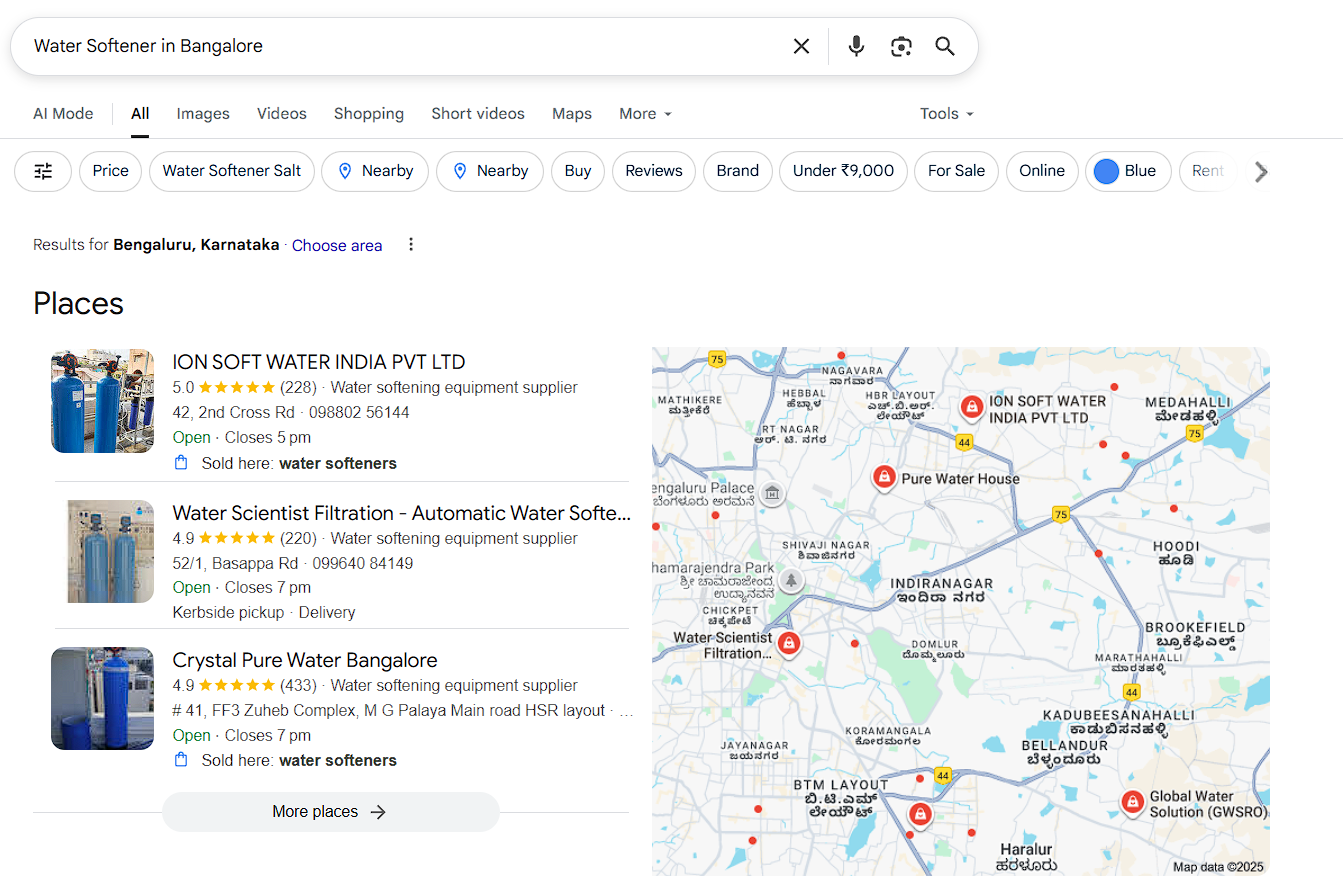1343x879 pixels.
Task: Open the filter settings sliders icon
Action: click(x=43, y=171)
